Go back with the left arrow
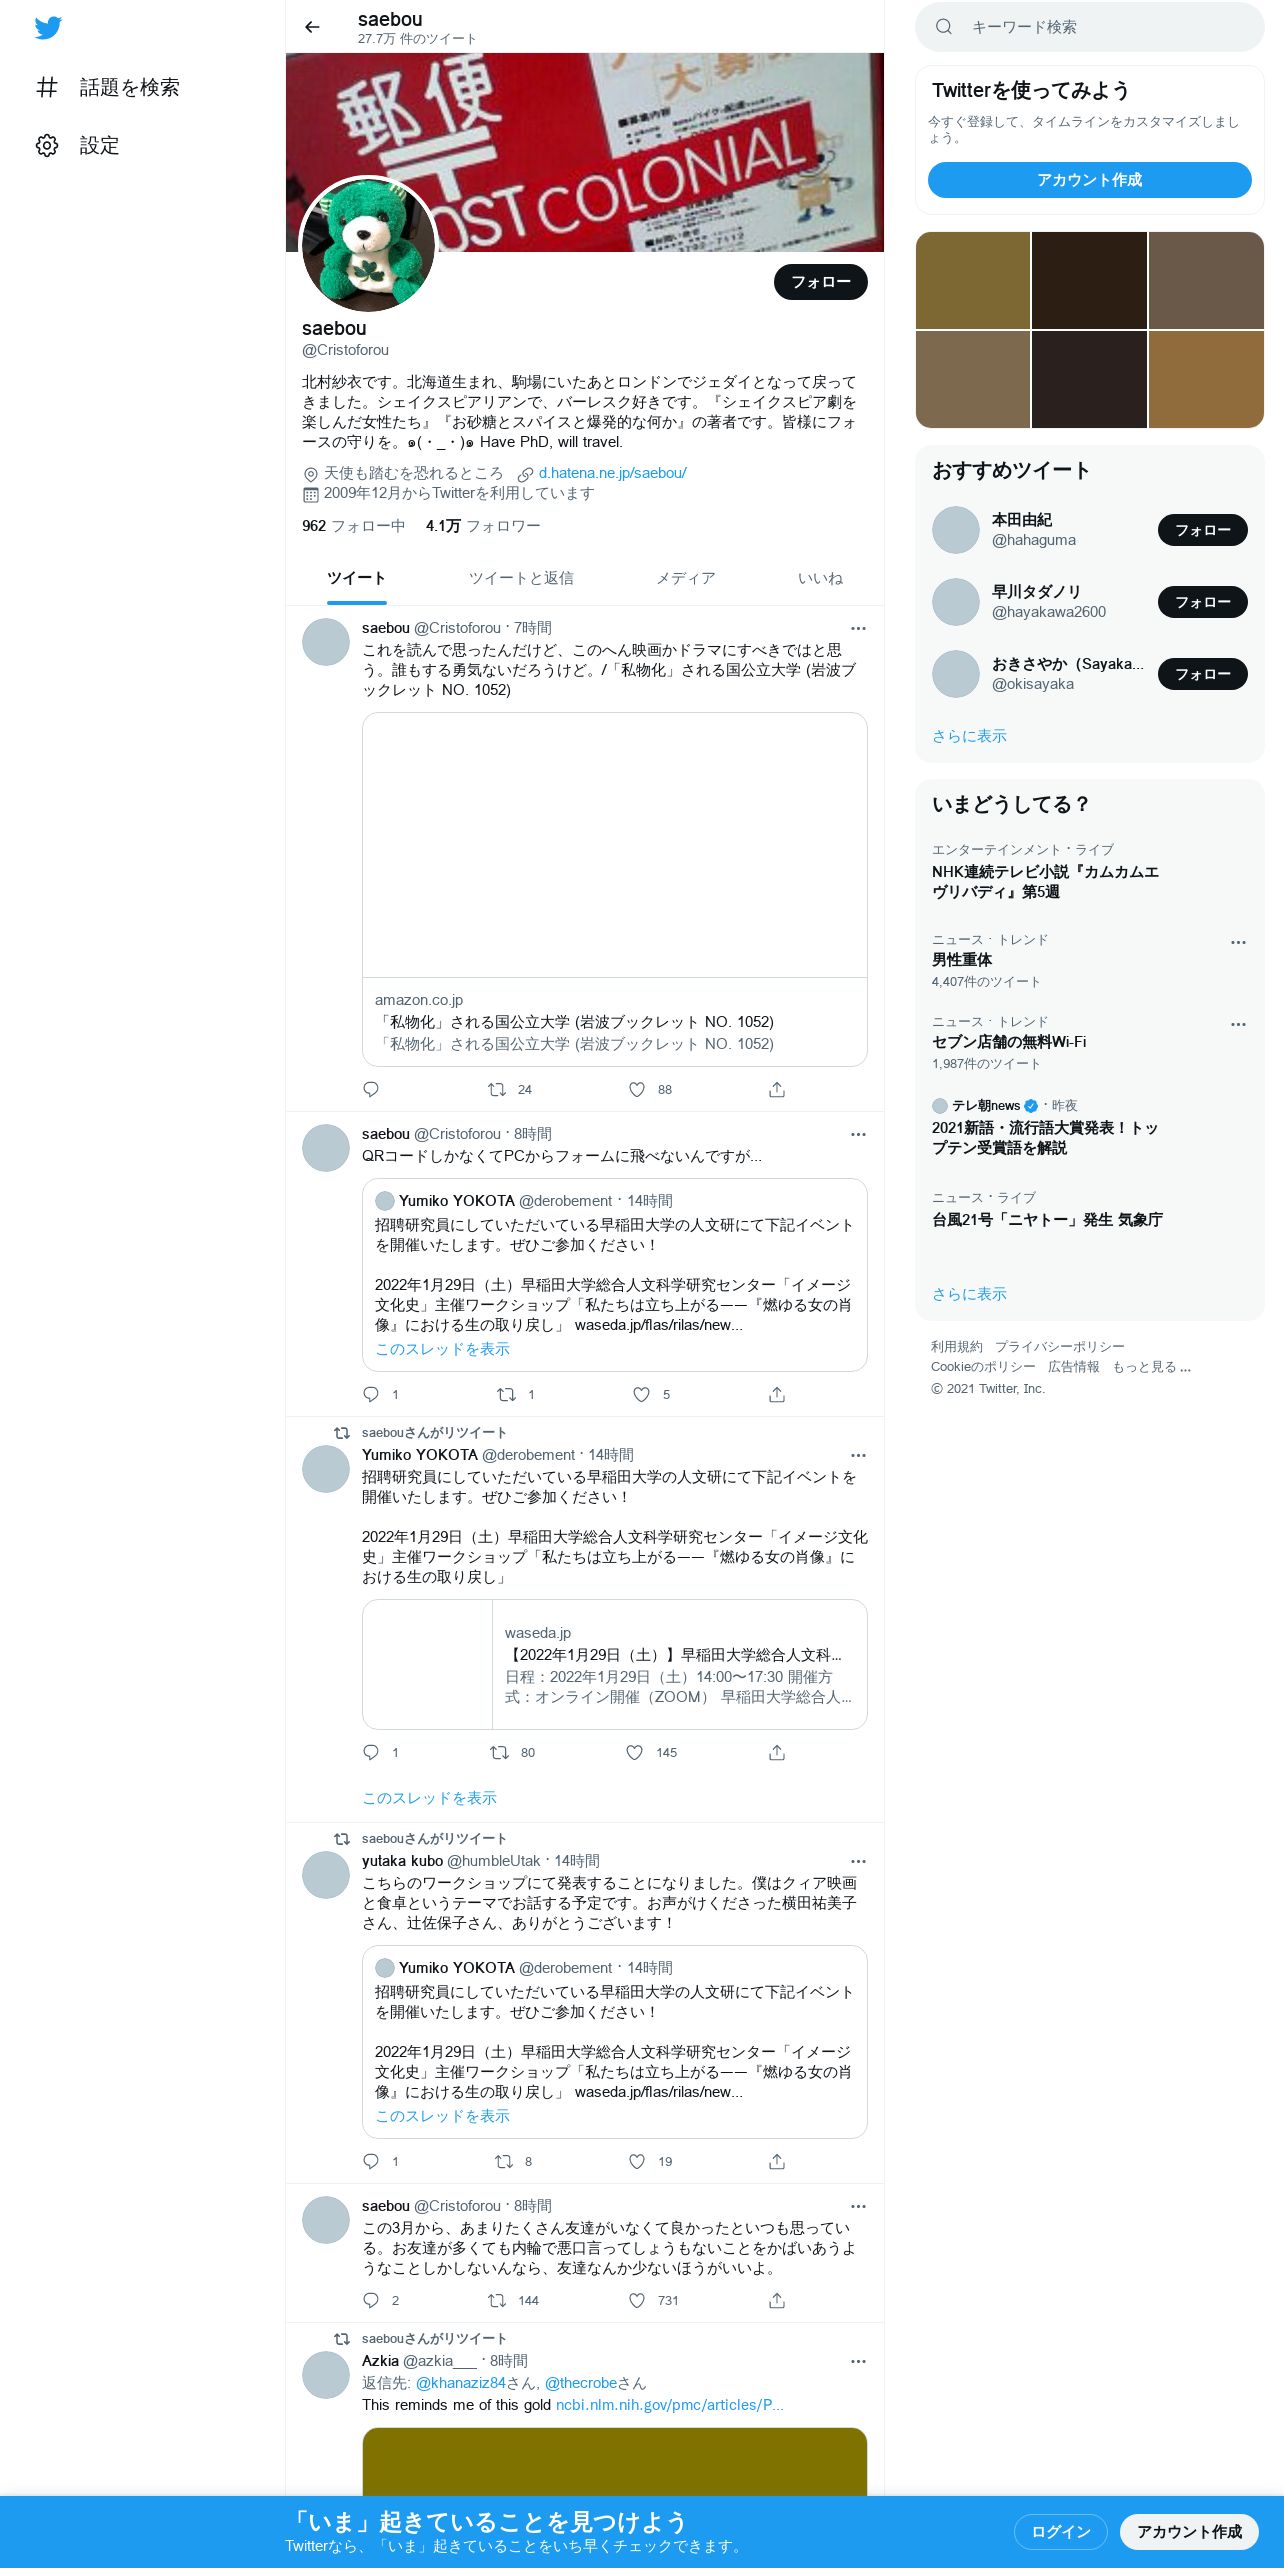 coord(312,27)
